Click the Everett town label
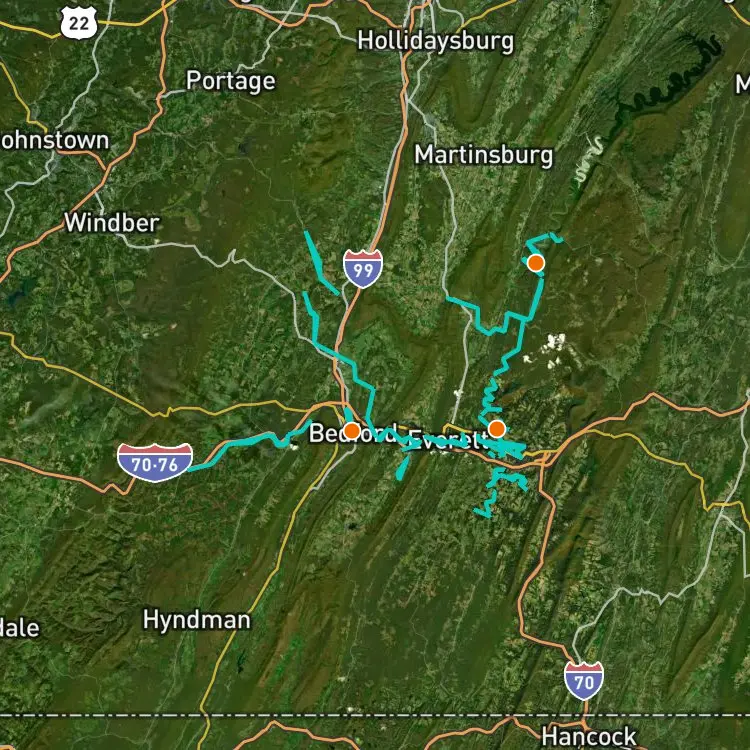 [449, 441]
